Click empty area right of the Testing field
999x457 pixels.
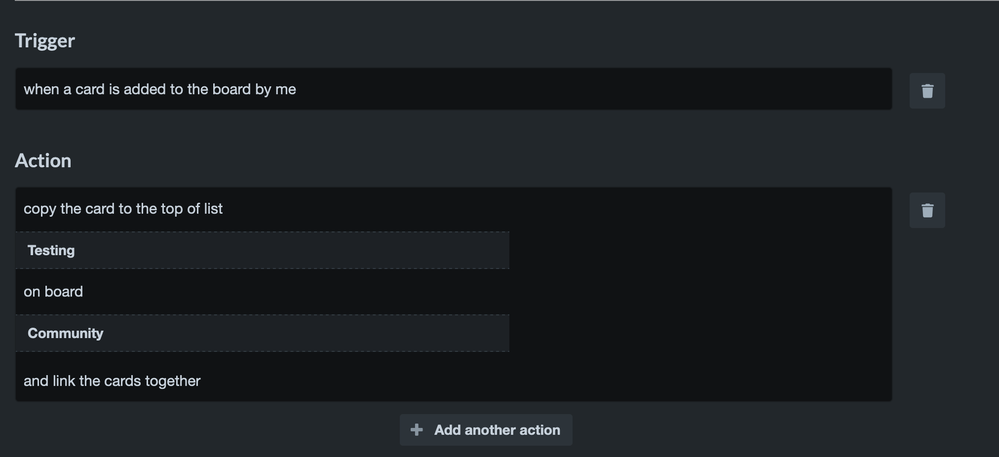[x=700, y=250]
